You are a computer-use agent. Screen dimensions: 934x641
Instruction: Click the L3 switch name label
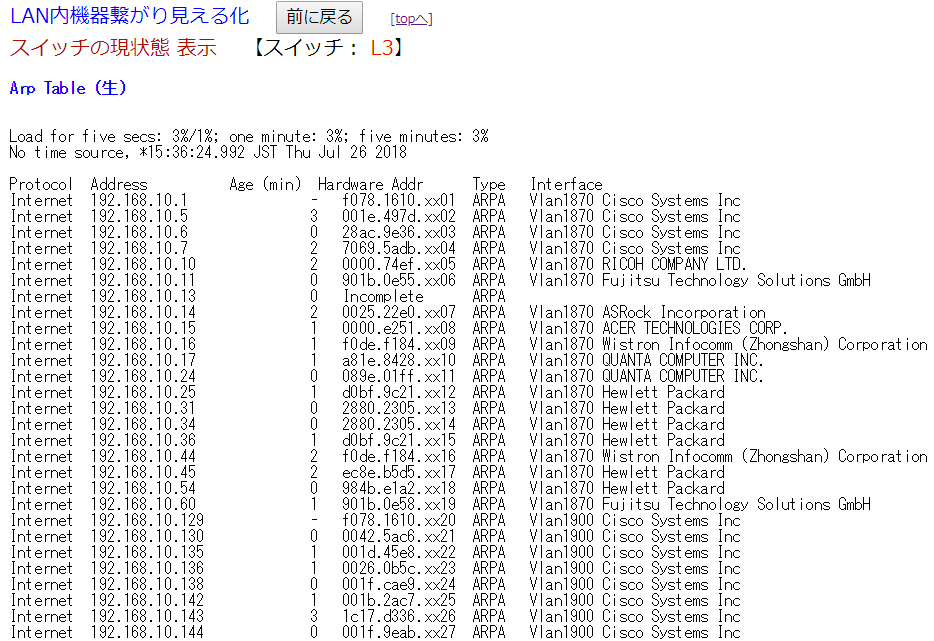pyautogui.click(x=382, y=48)
